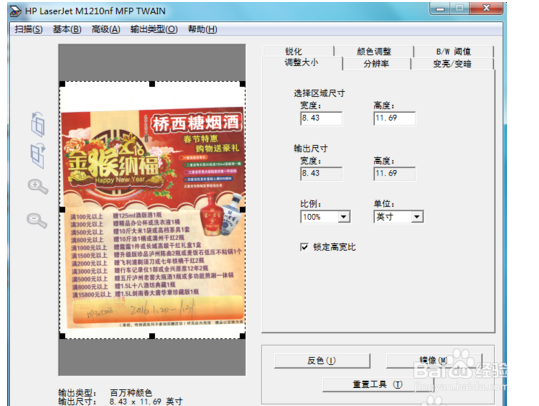Click the rotate right icon
Screen dimensions: 539x406
coord(37,156)
